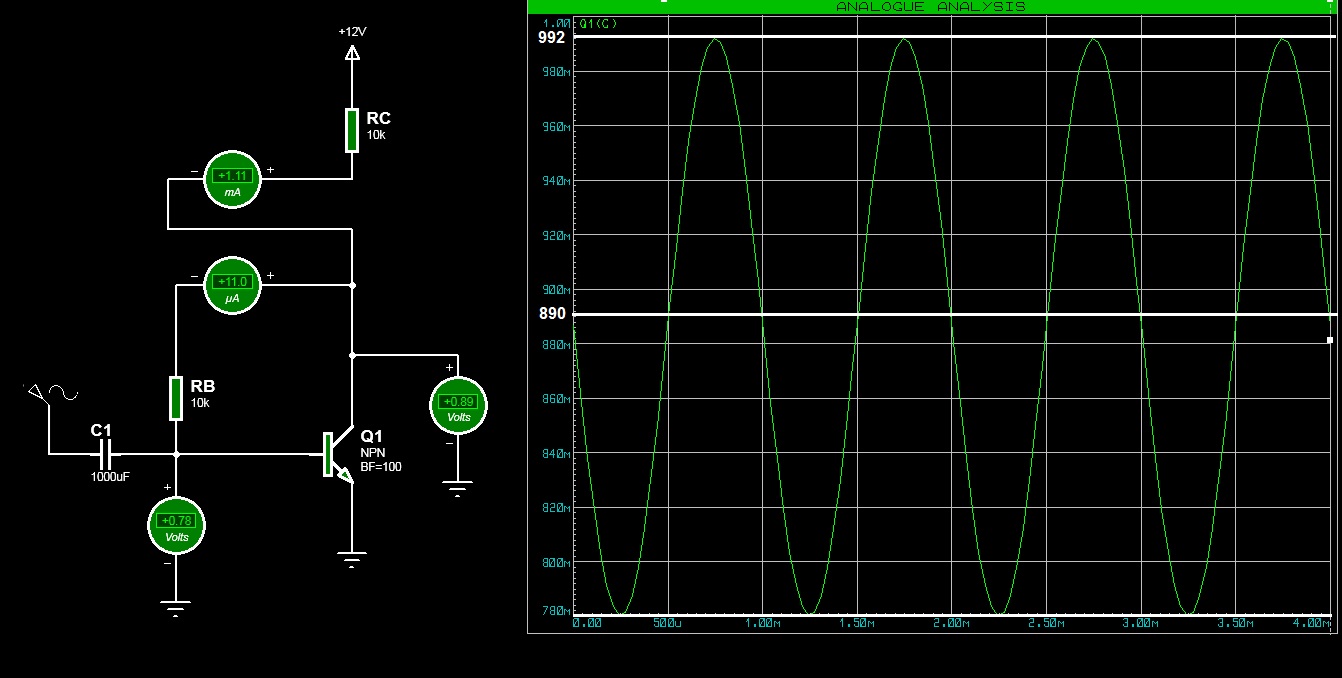This screenshot has width=1342, height=678.
Task: Click the BF=100 property text of Q1
Action: point(381,467)
